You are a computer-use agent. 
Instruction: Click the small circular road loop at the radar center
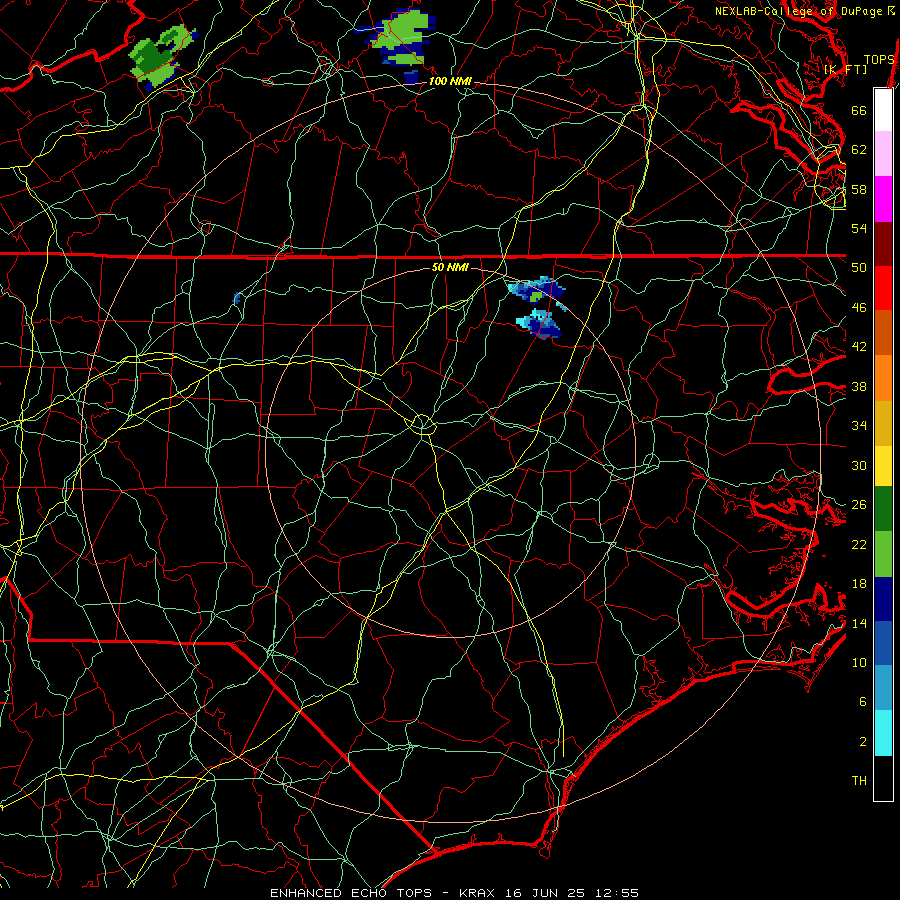(422, 424)
